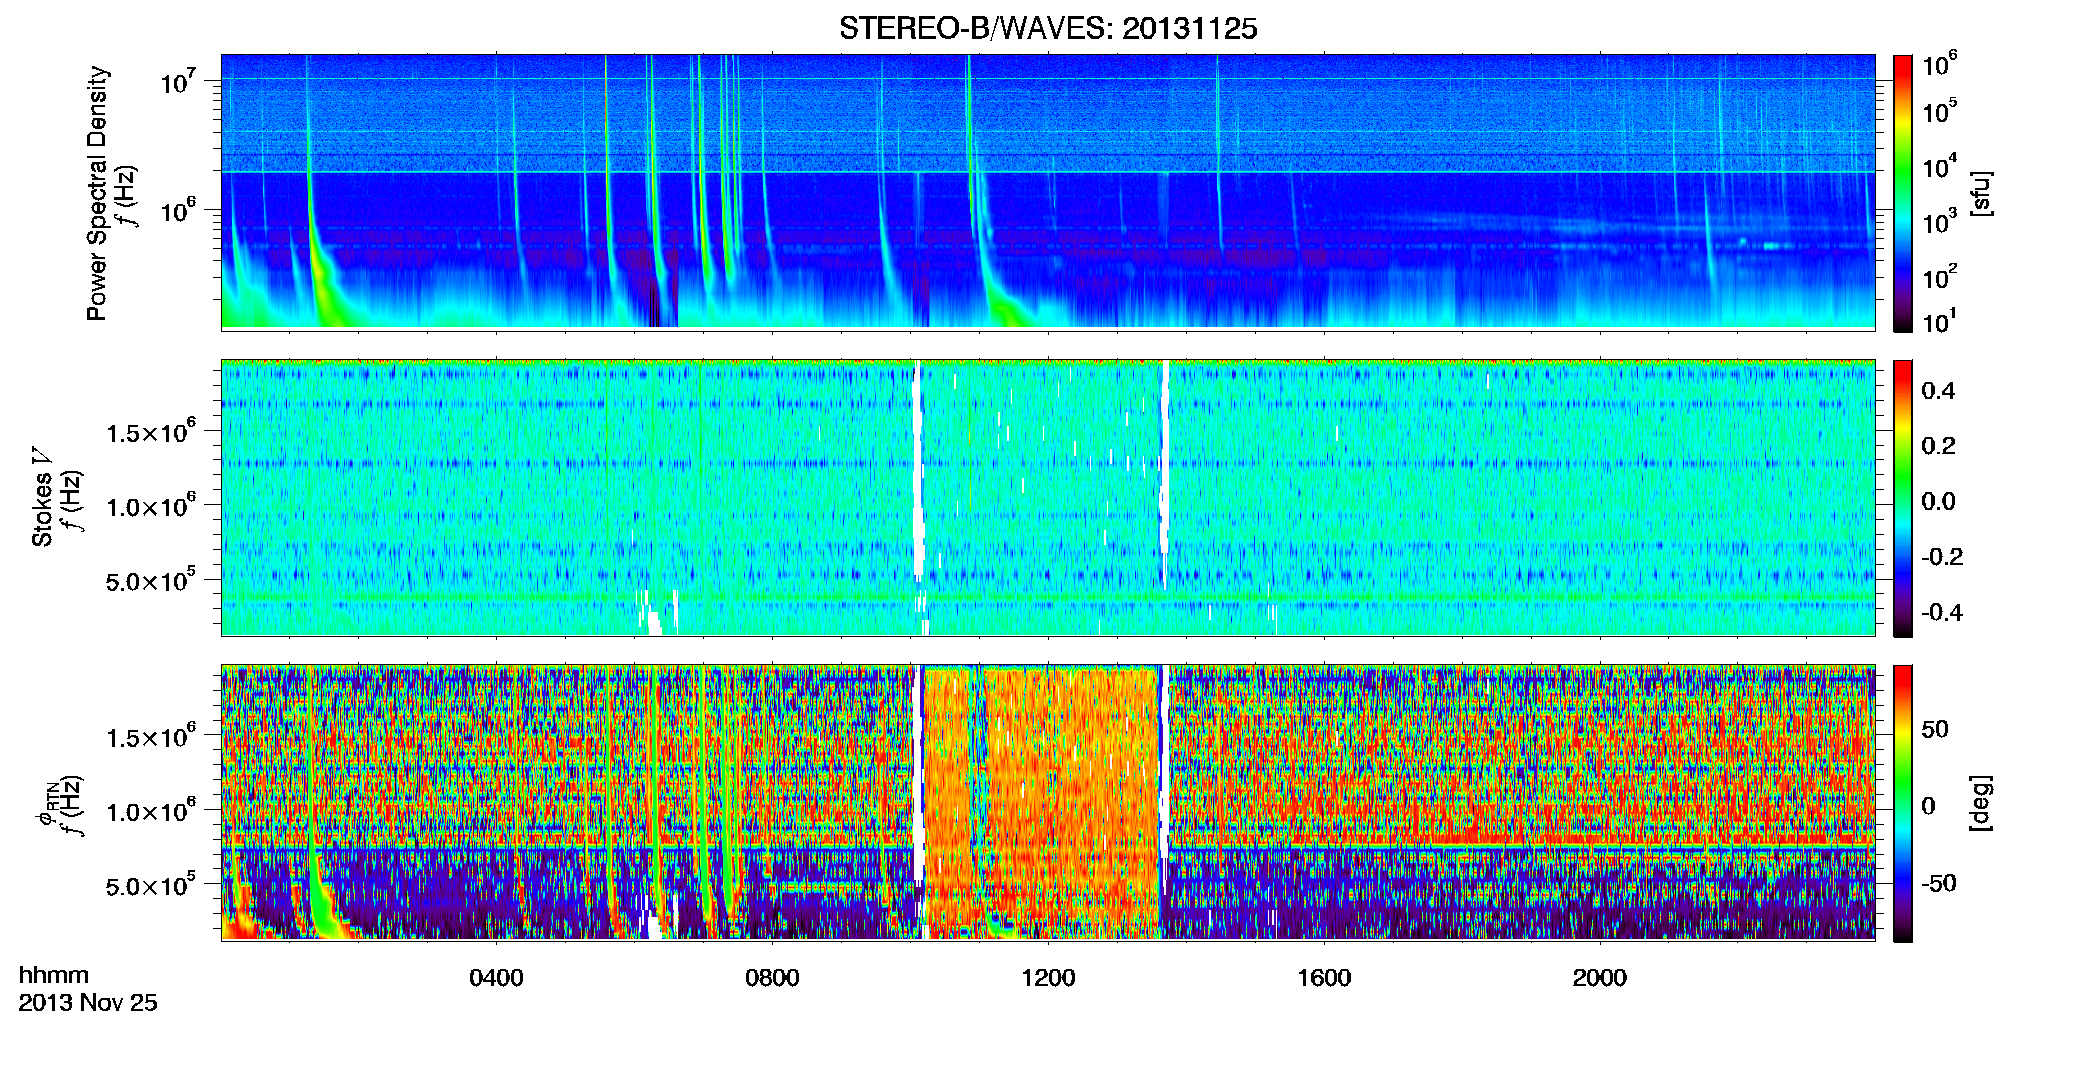Click the 0.2 label on Stokes V colorbar
The width and height of the screenshot is (2096, 1080).
pos(1938,446)
